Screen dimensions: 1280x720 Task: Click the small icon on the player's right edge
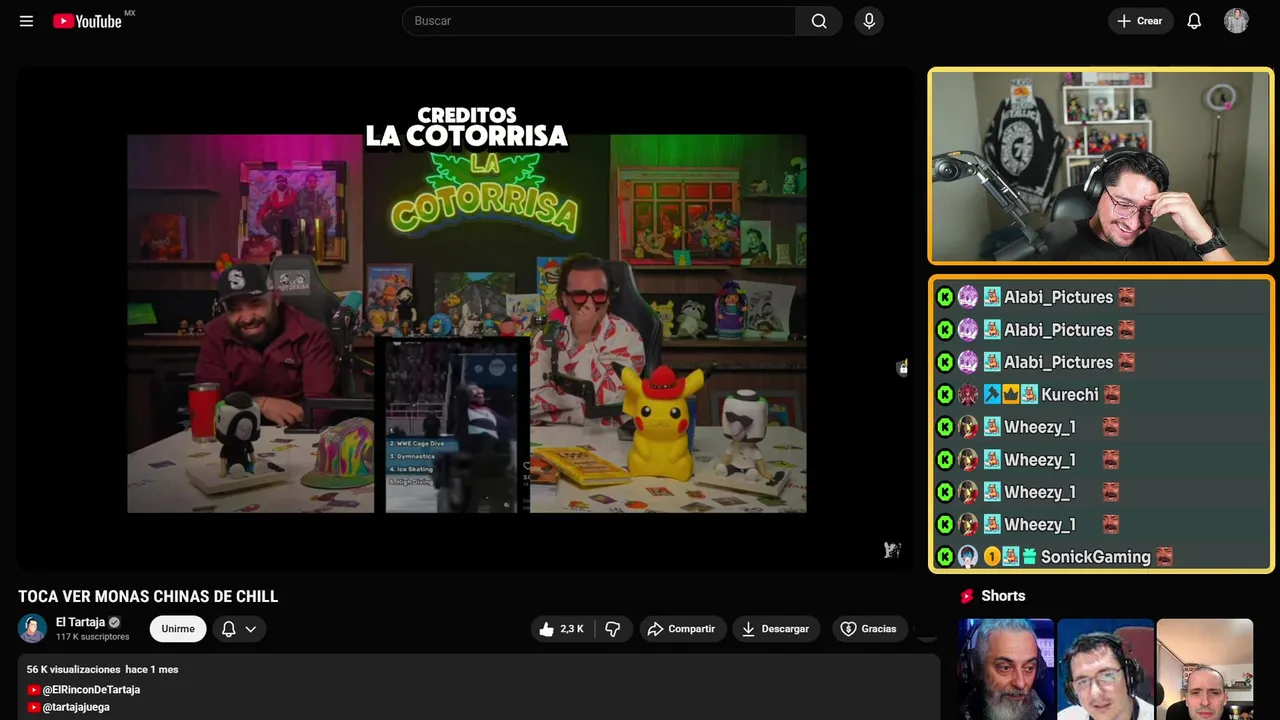tap(902, 367)
